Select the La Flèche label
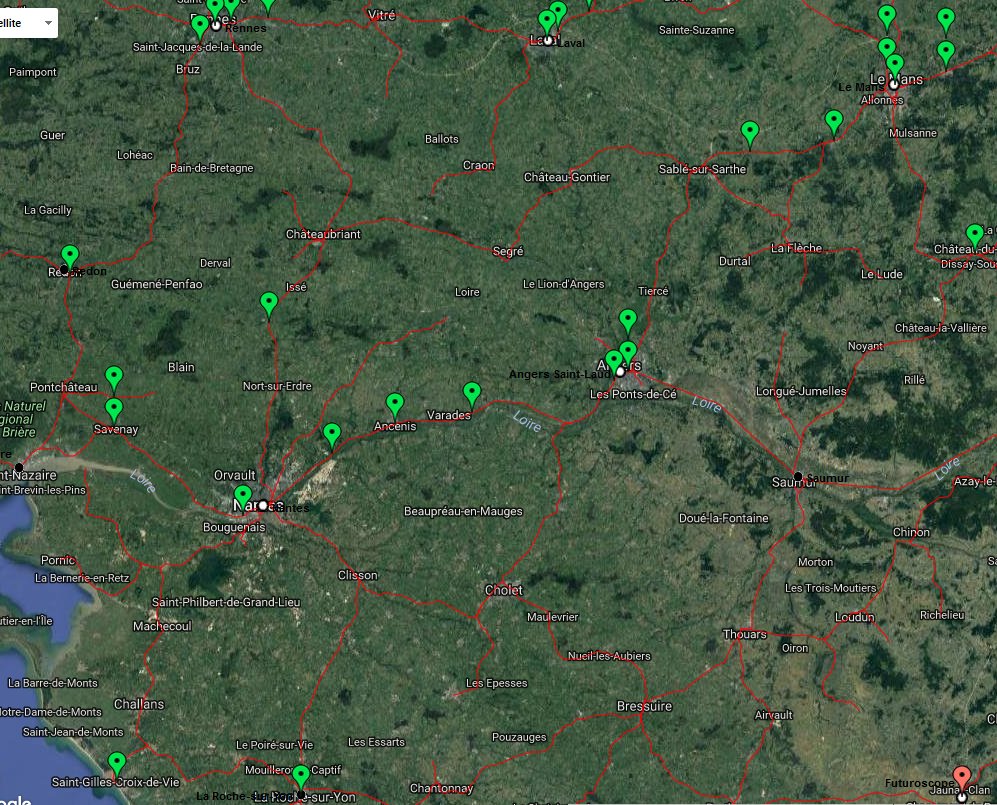Image resolution: width=997 pixels, height=805 pixels. [797, 248]
